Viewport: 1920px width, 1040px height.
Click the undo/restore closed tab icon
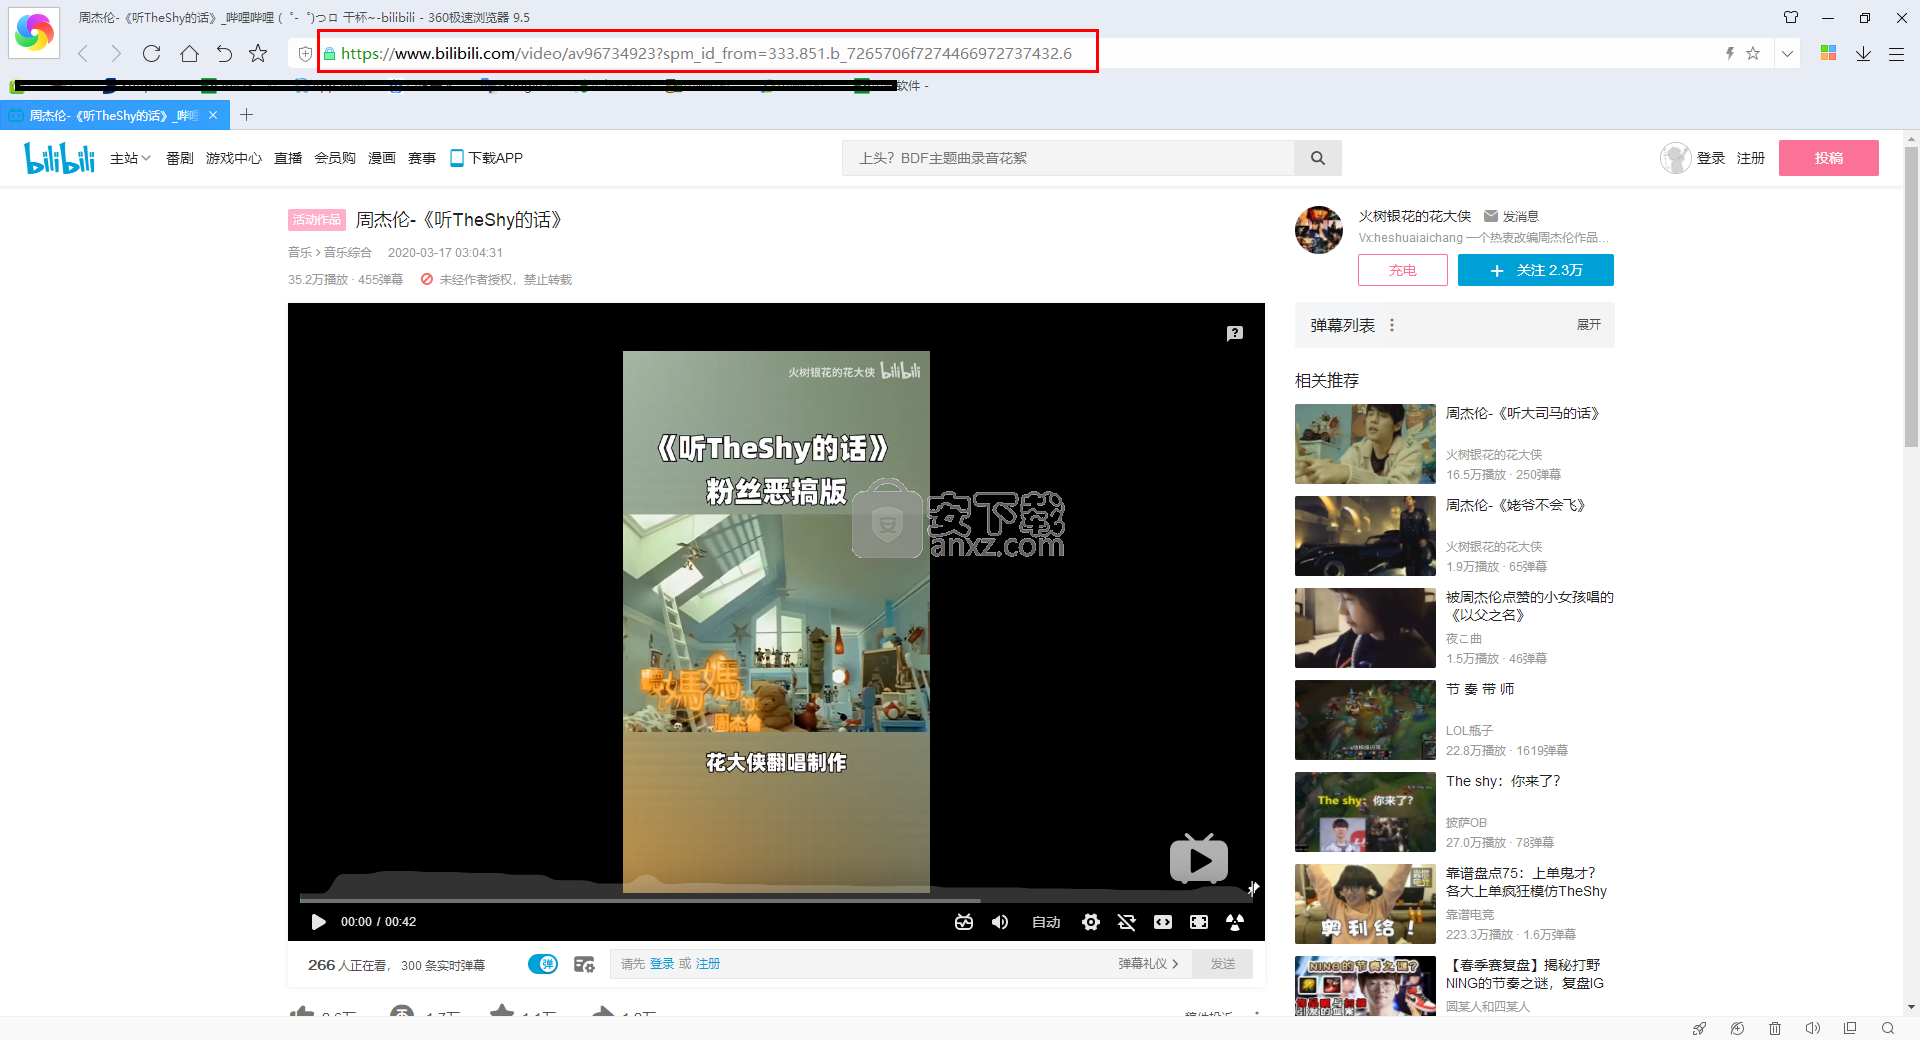pos(224,54)
